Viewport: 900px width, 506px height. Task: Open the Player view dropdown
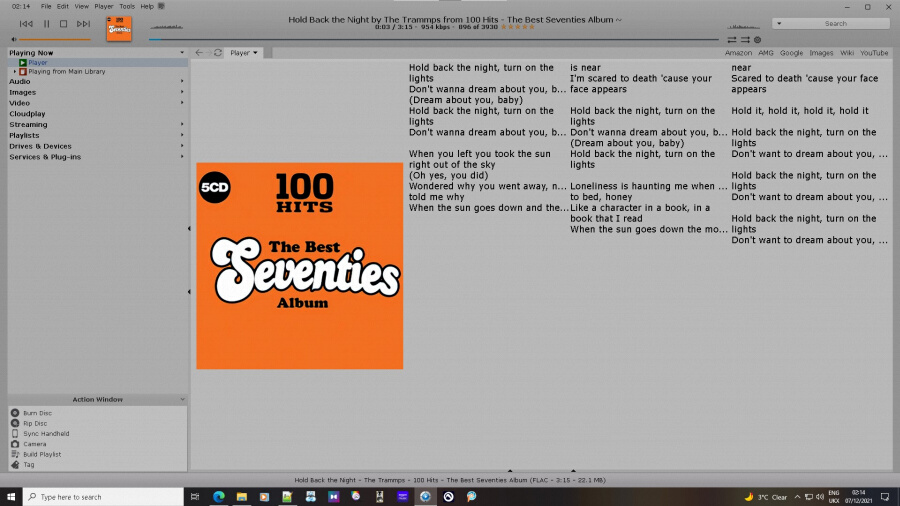coord(244,53)
